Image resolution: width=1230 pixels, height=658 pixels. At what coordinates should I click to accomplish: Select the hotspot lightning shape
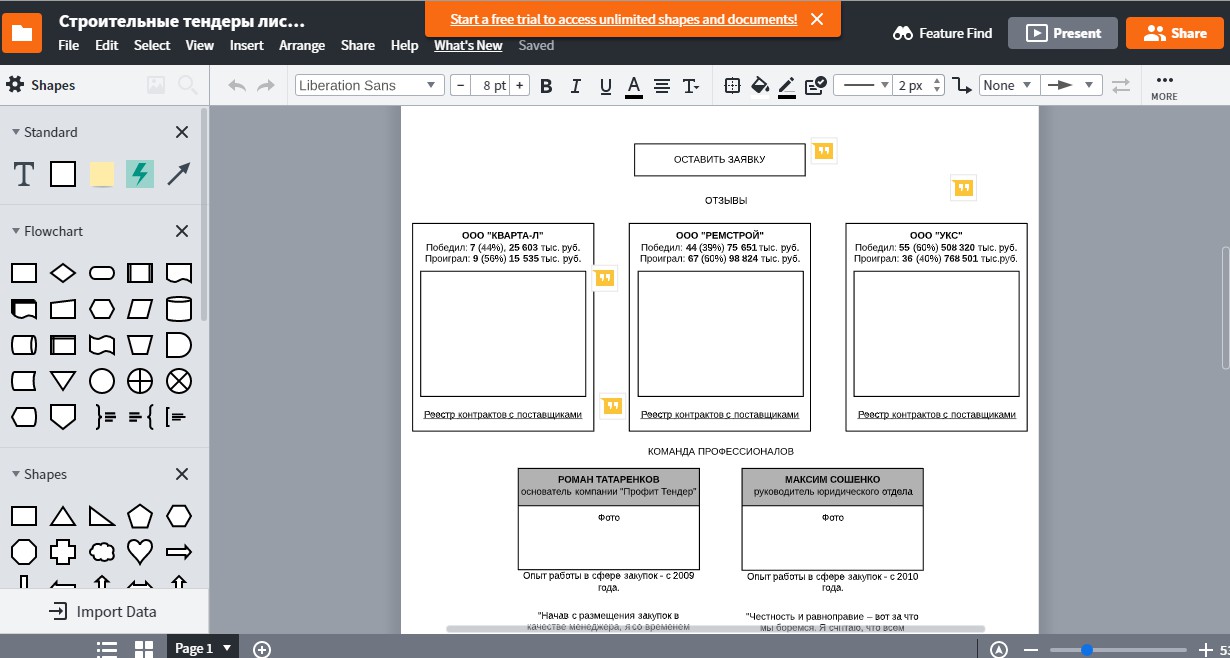(x=140, y=175)
